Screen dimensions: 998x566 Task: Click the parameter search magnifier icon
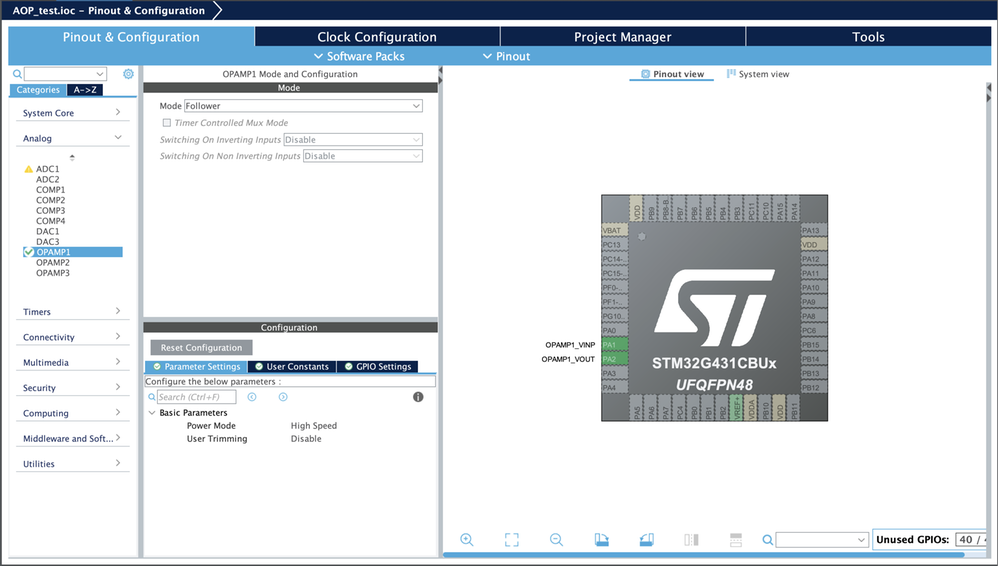pyautogui.click(x=151, y=397)
